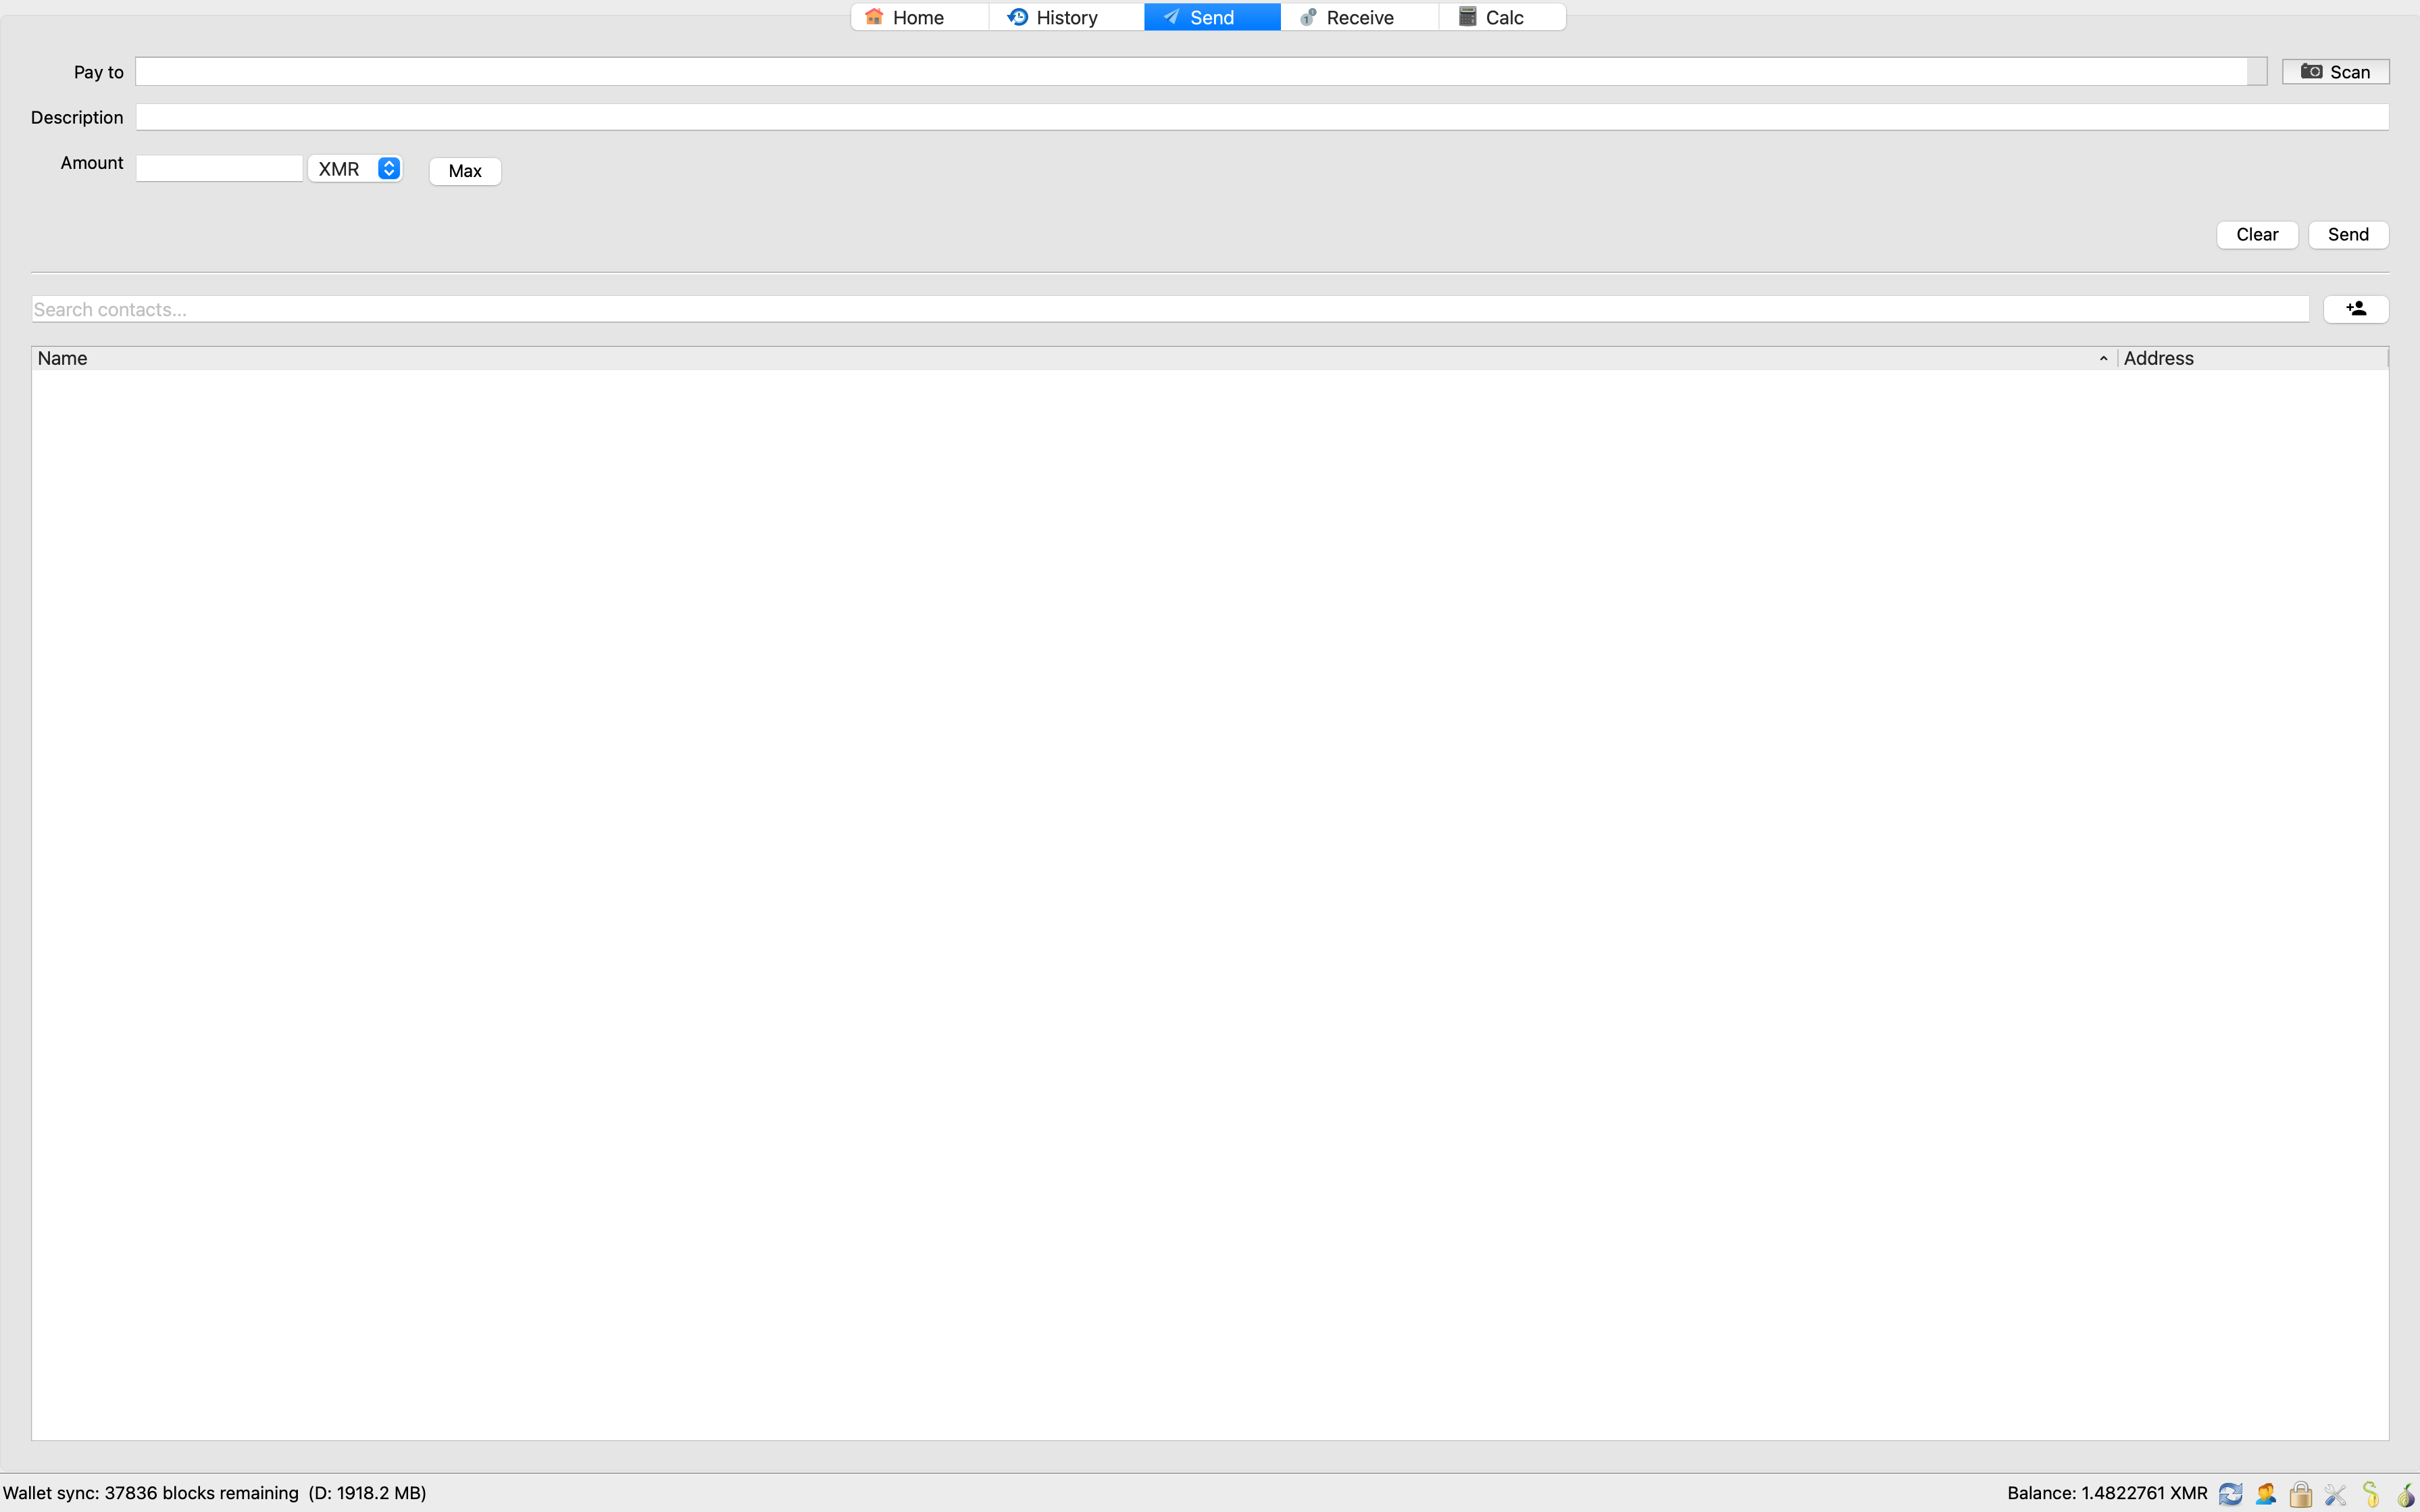The width and height of the screenshot is (2420, 1512).
Task: Open the Calc tab
Action: [1502, 17]
